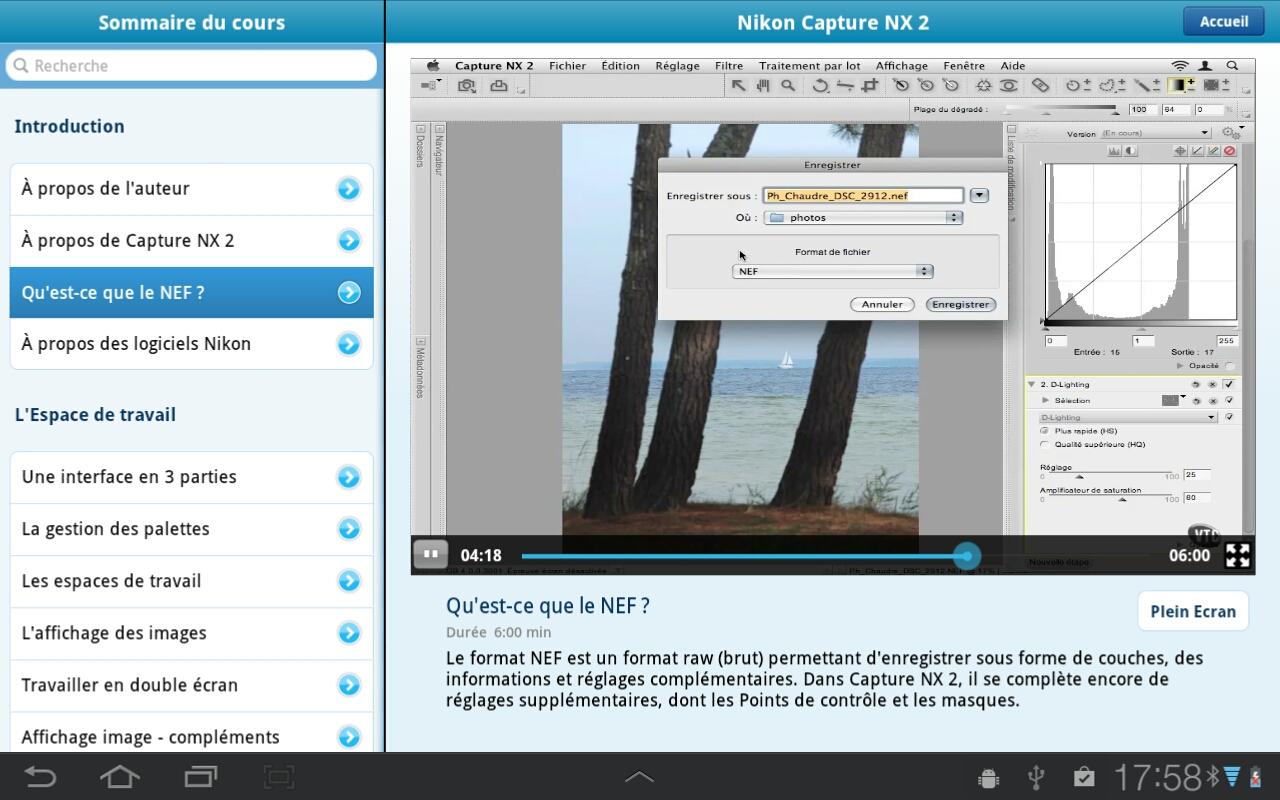Open the file format dropdown showing NEF

click(x=832, y=271)
